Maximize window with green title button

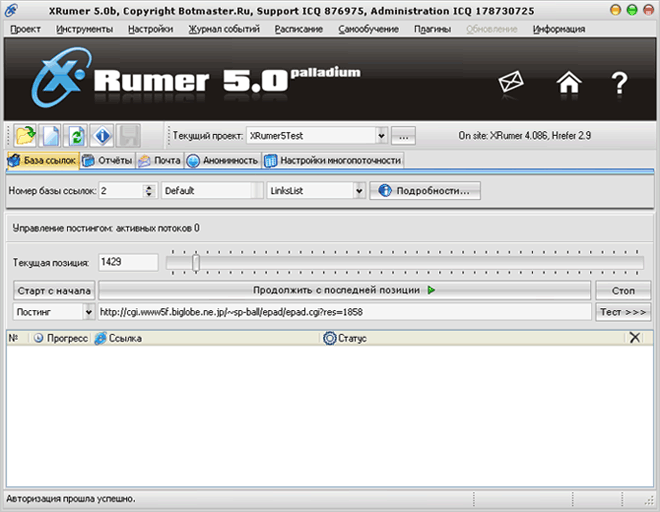pyautogui.click(x=632, y=10)
